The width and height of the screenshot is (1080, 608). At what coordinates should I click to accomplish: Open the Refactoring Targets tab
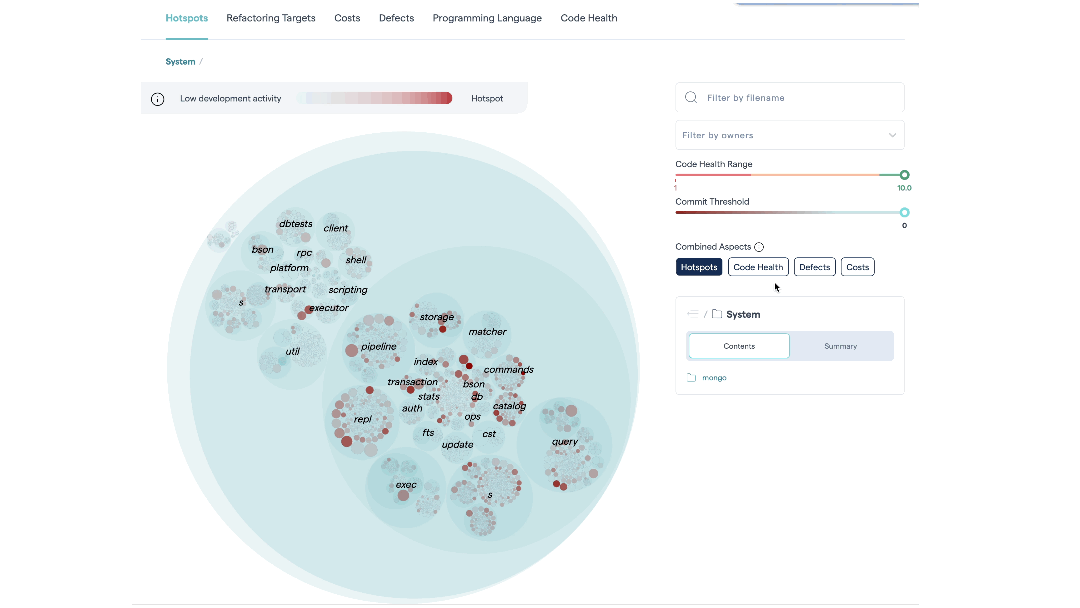pos(270,17)
